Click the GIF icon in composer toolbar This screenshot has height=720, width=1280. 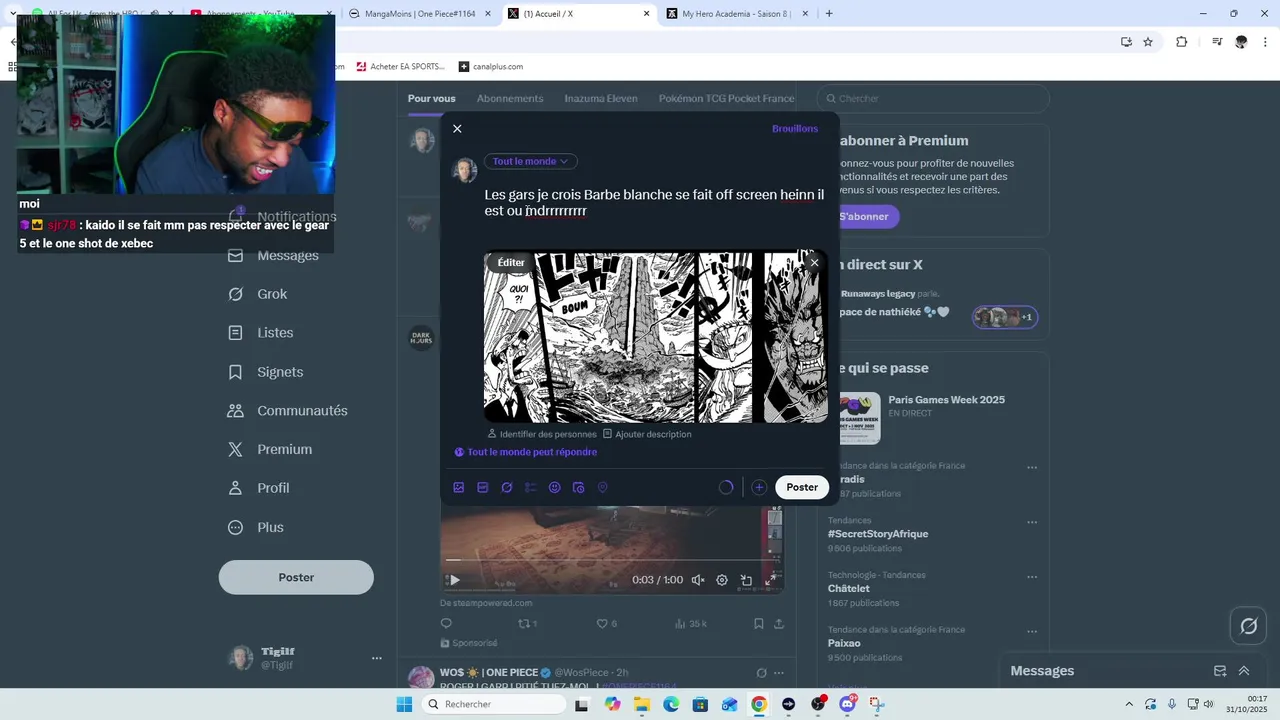click(x=483, y=488)
